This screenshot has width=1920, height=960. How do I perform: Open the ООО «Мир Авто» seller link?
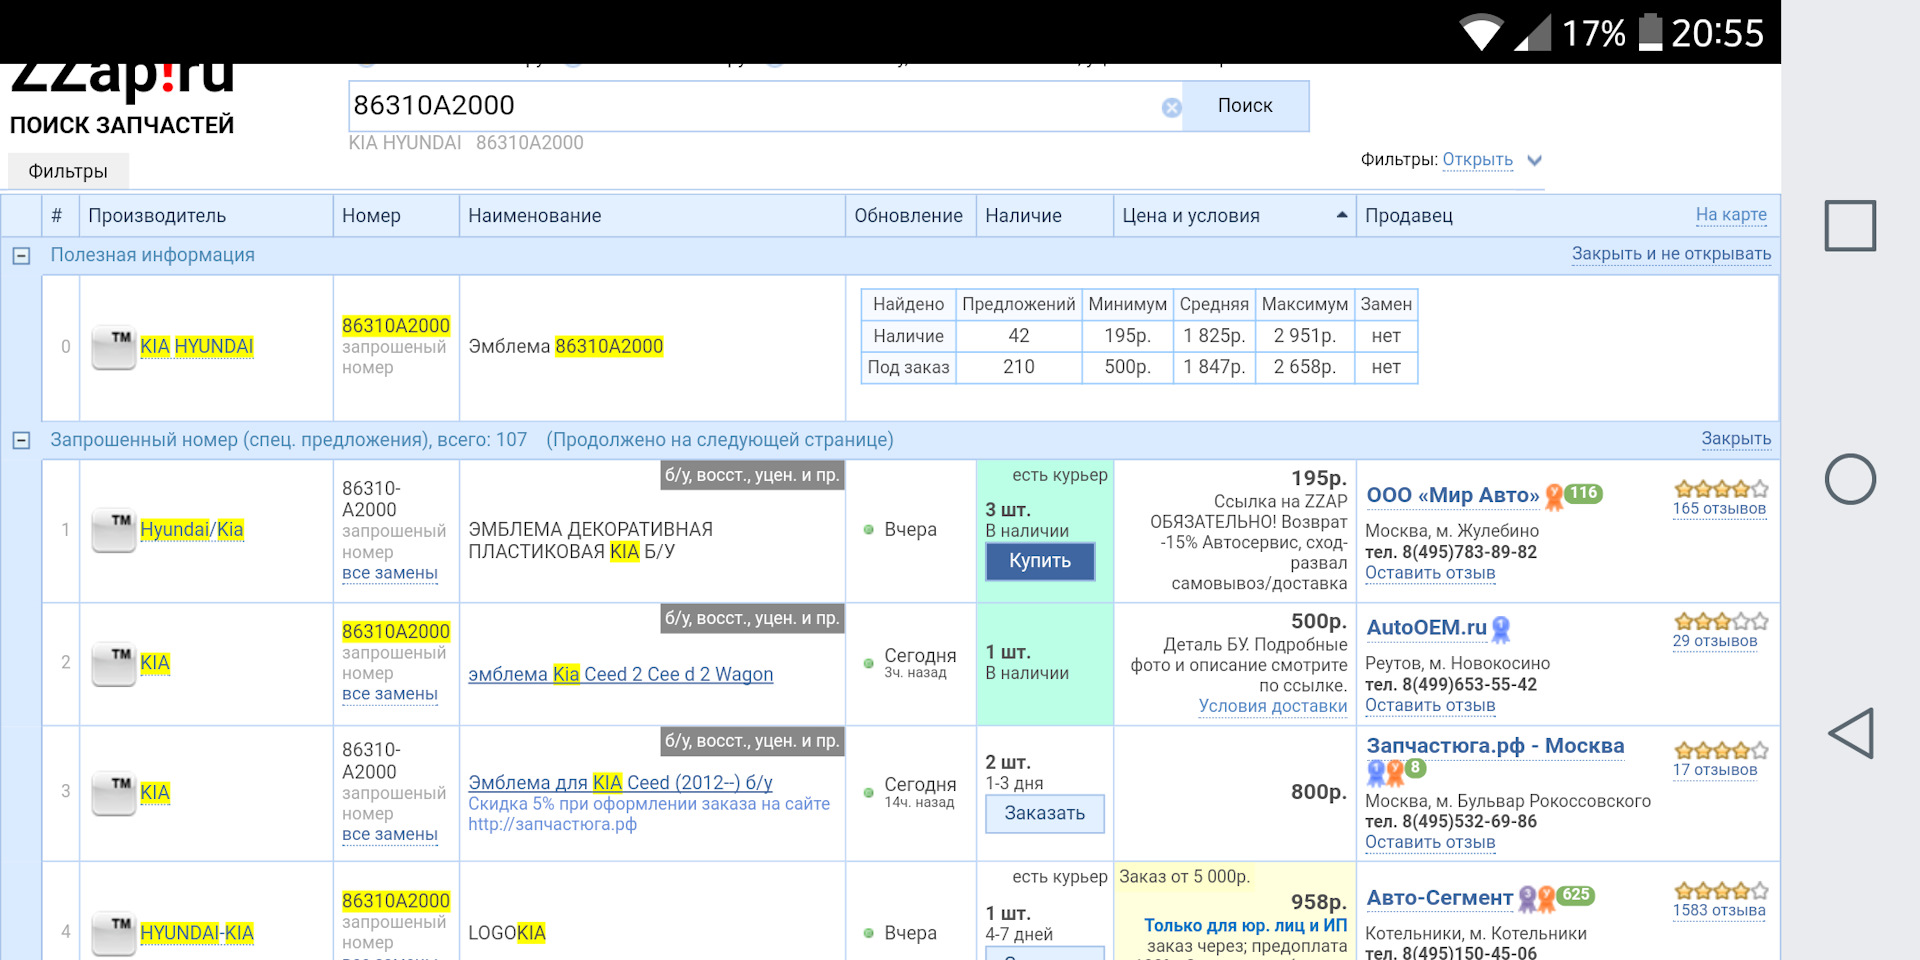pyautogui.click(x=1453, y=495)
